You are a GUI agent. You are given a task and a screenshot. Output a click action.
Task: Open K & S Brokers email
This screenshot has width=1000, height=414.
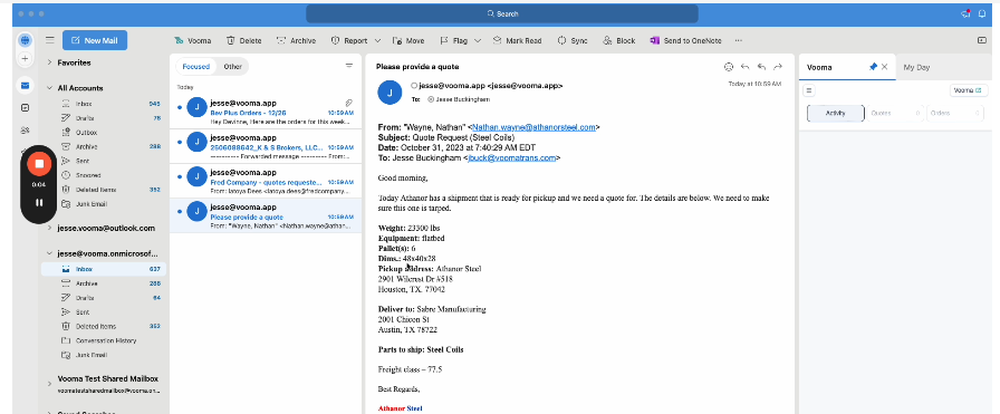tap(265, 145)
